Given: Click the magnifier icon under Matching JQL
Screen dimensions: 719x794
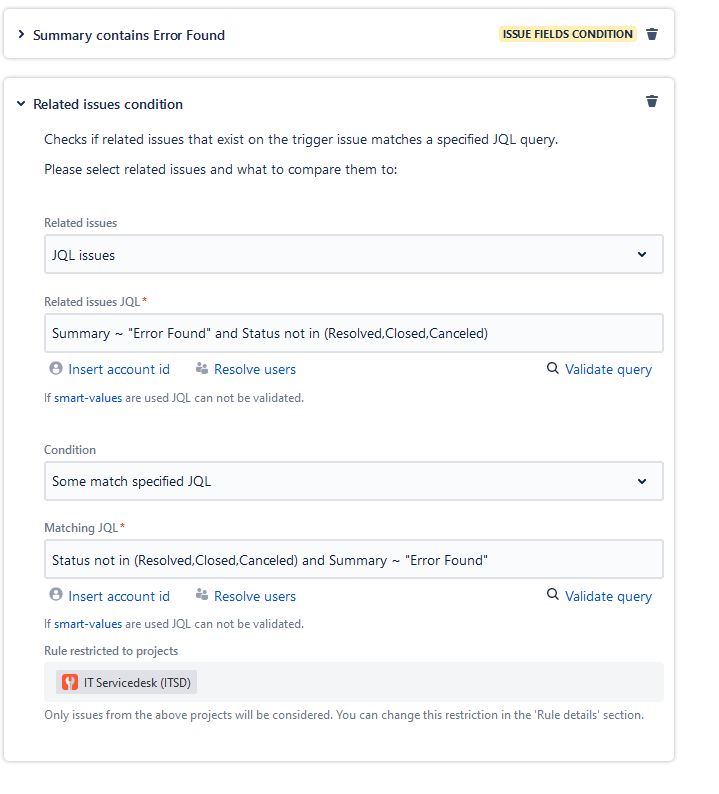Looking at the screenshot, I should point(552,596).
